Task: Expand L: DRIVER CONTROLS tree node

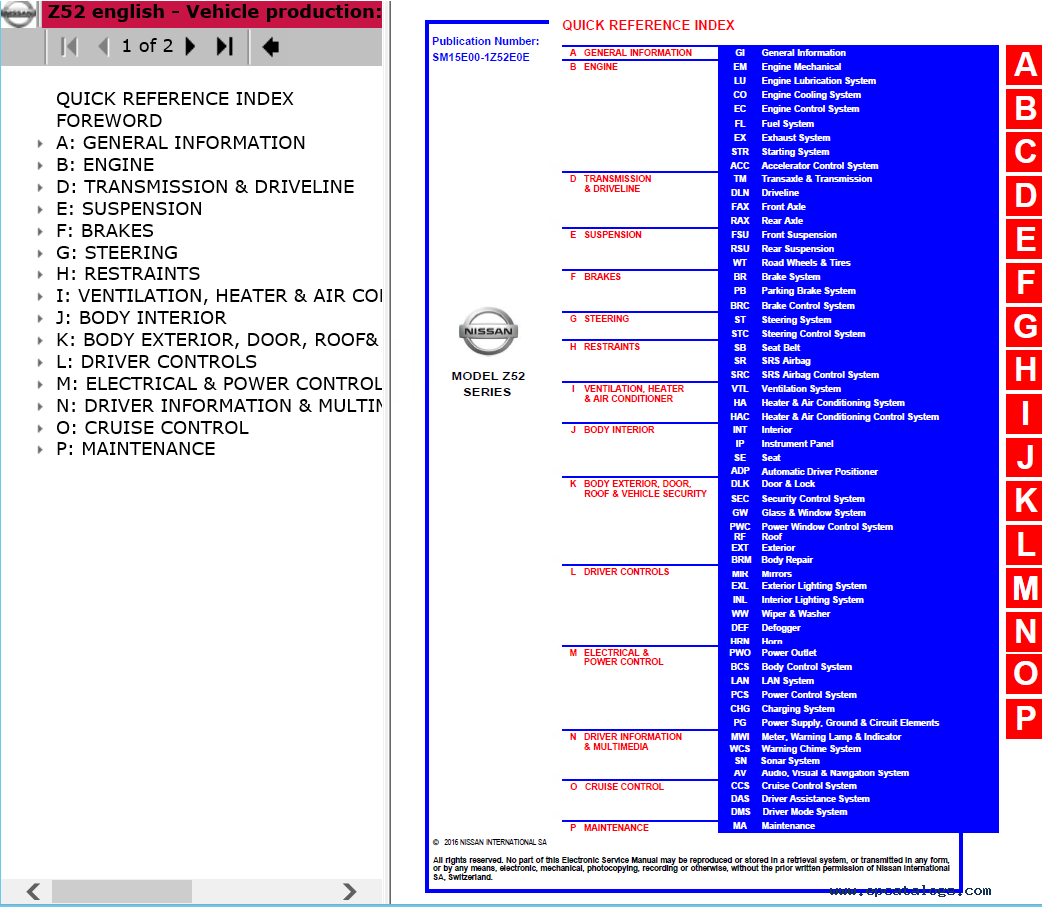Action: coord(40,362)
